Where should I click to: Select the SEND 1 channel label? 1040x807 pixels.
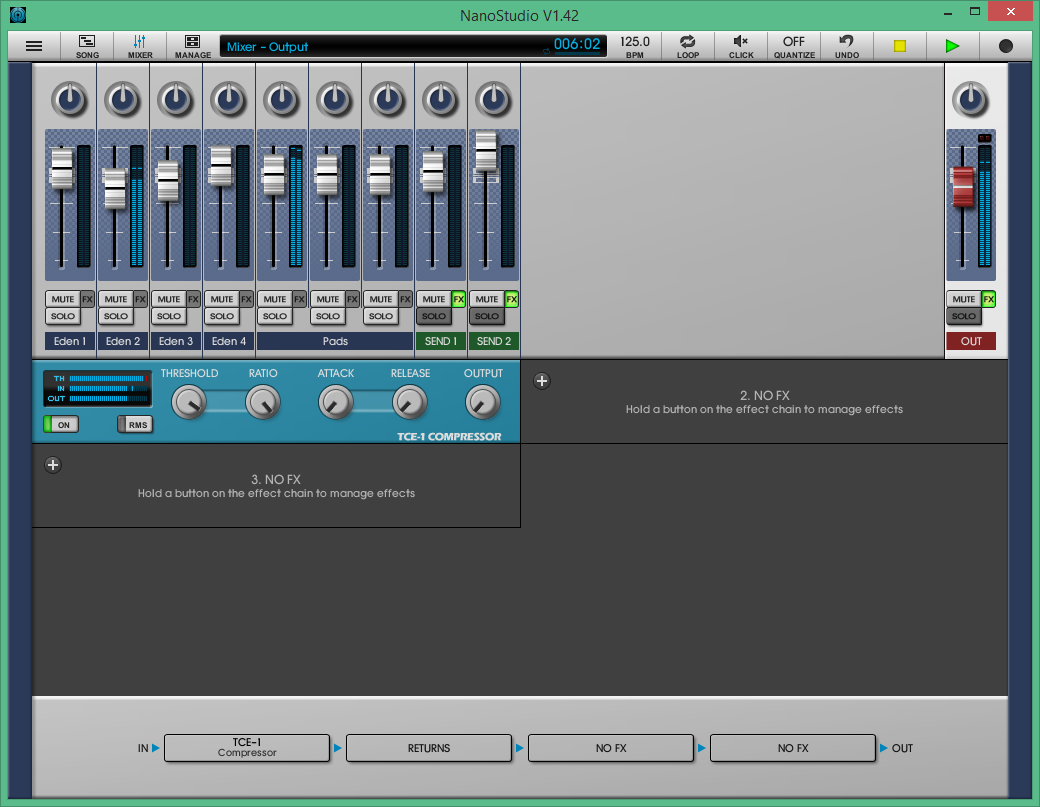point(441,341)
